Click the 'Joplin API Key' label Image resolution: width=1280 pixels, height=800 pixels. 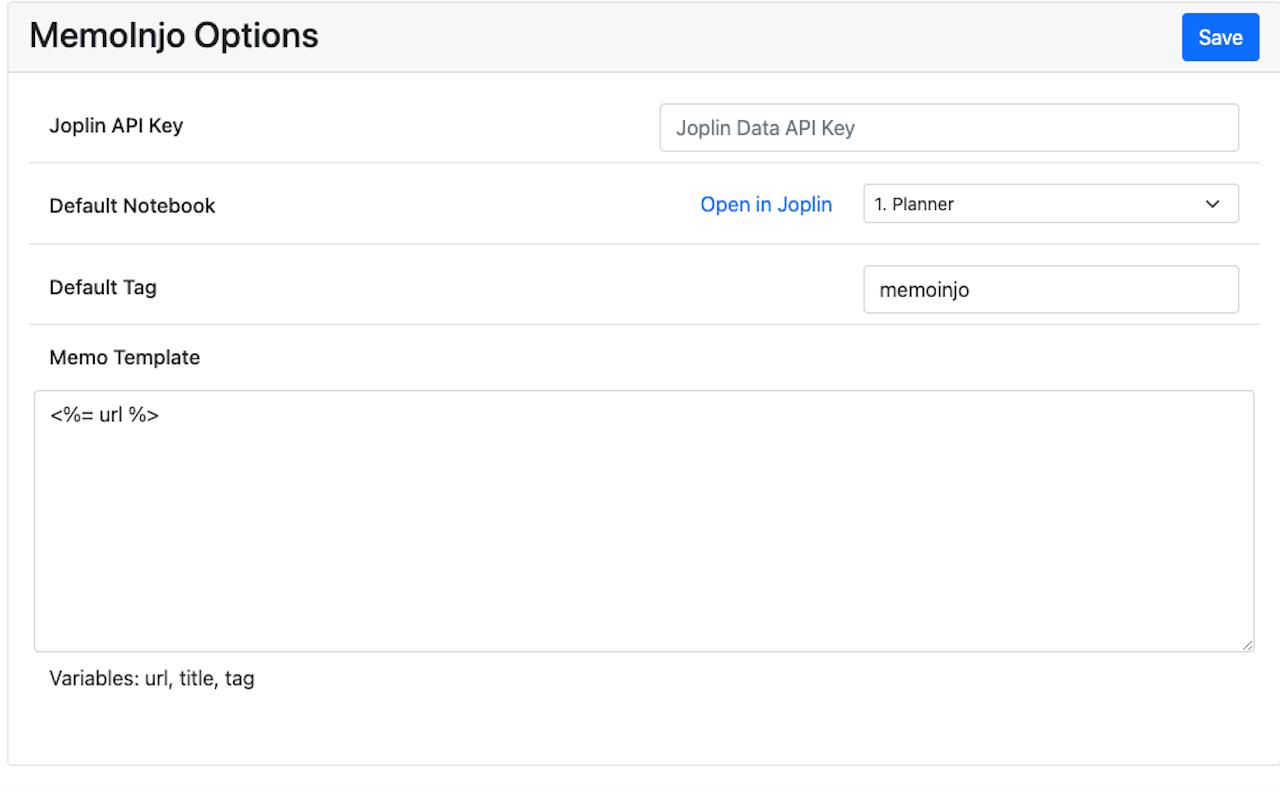coord(116,126)
